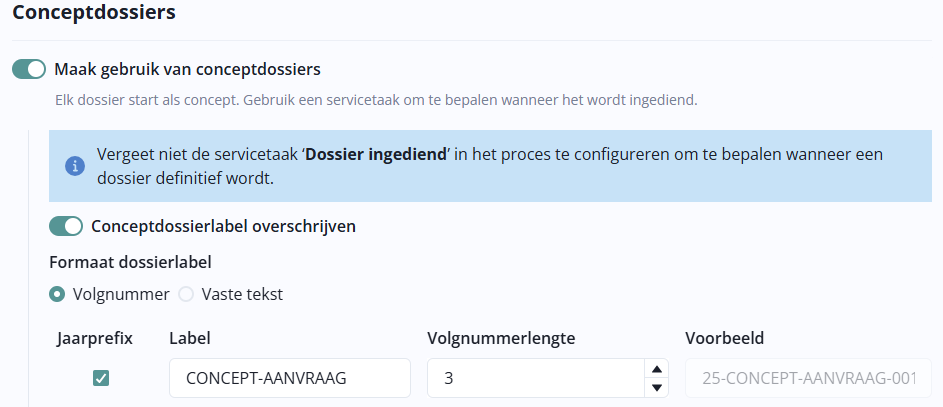Screen dimensions: 943x407
Task: Click the Label field containing CONCEPT-AANVRAAG
Action: coord(290,378)
